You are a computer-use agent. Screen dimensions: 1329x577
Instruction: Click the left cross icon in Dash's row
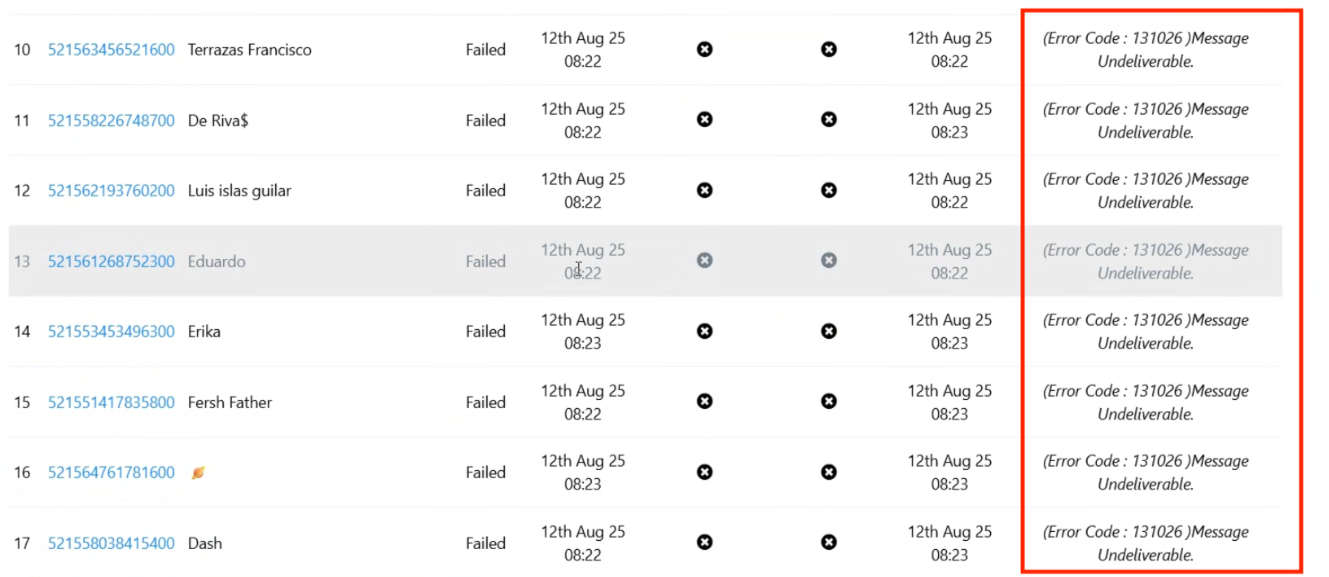705,543
